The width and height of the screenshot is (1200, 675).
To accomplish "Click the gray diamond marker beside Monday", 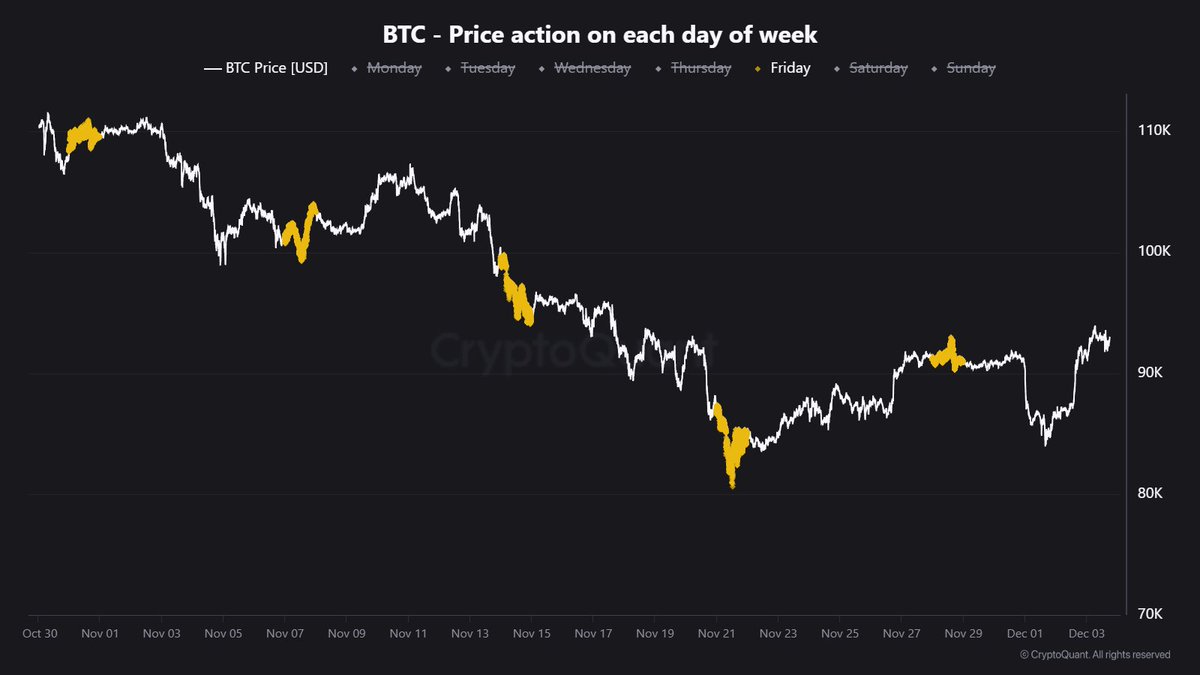I will coord(354,68).
